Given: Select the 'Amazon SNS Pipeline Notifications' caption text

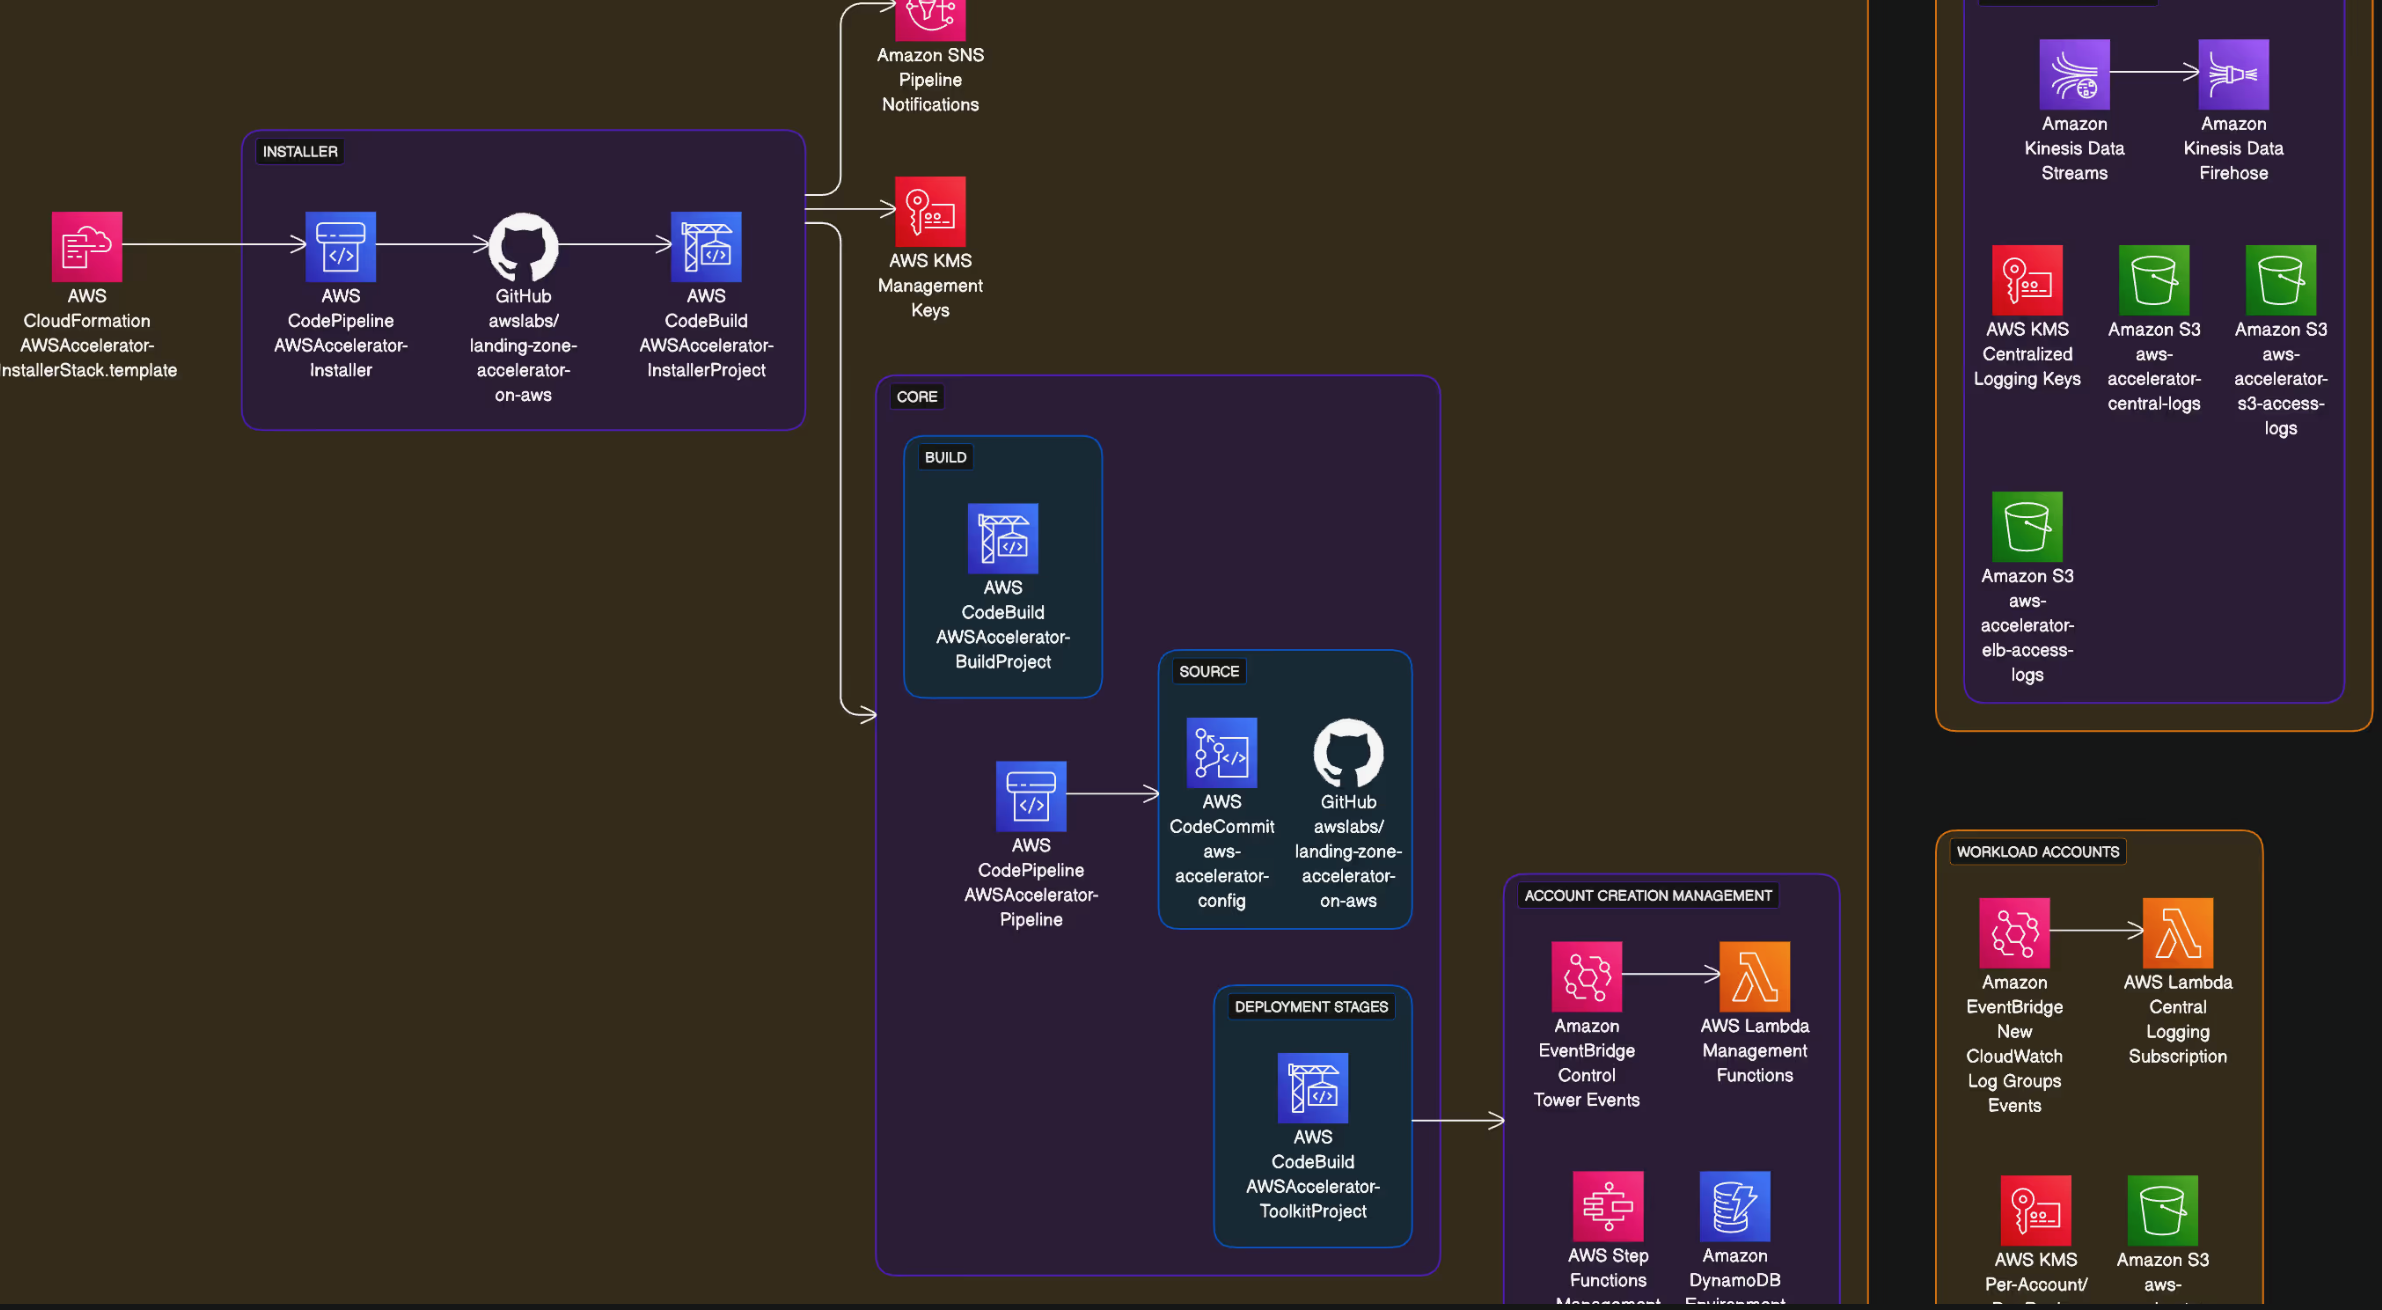Looking at the screenshot, I should tap(930, 80).
